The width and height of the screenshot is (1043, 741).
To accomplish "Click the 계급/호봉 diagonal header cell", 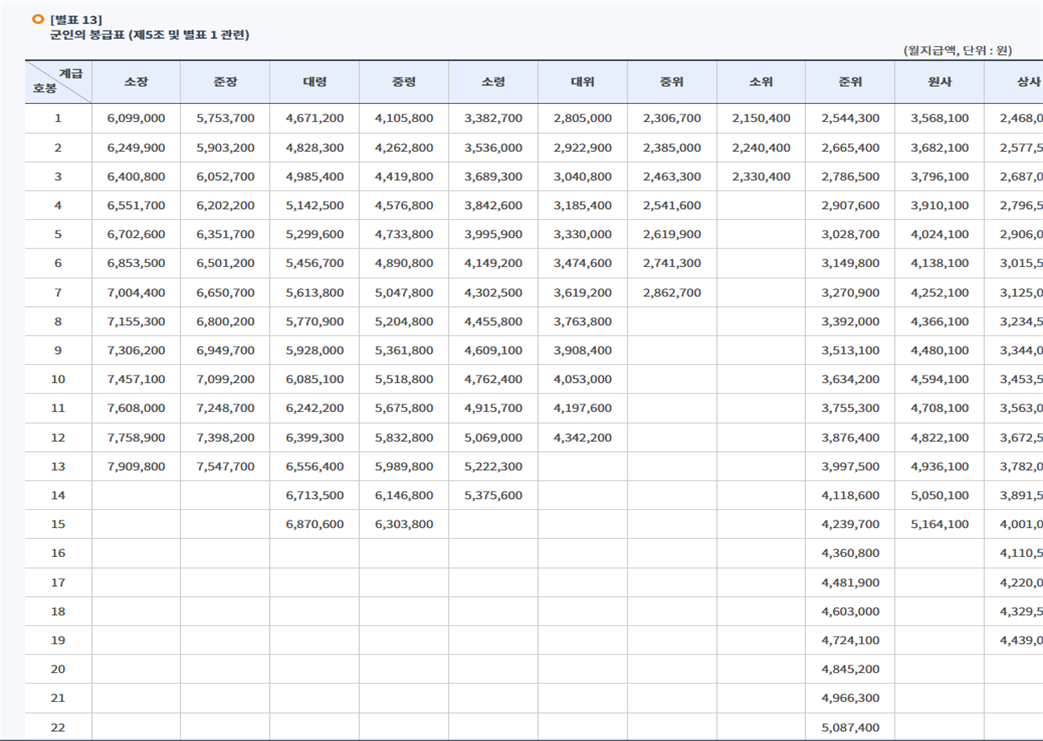I will pyautogui.click(x=58, y=81).
